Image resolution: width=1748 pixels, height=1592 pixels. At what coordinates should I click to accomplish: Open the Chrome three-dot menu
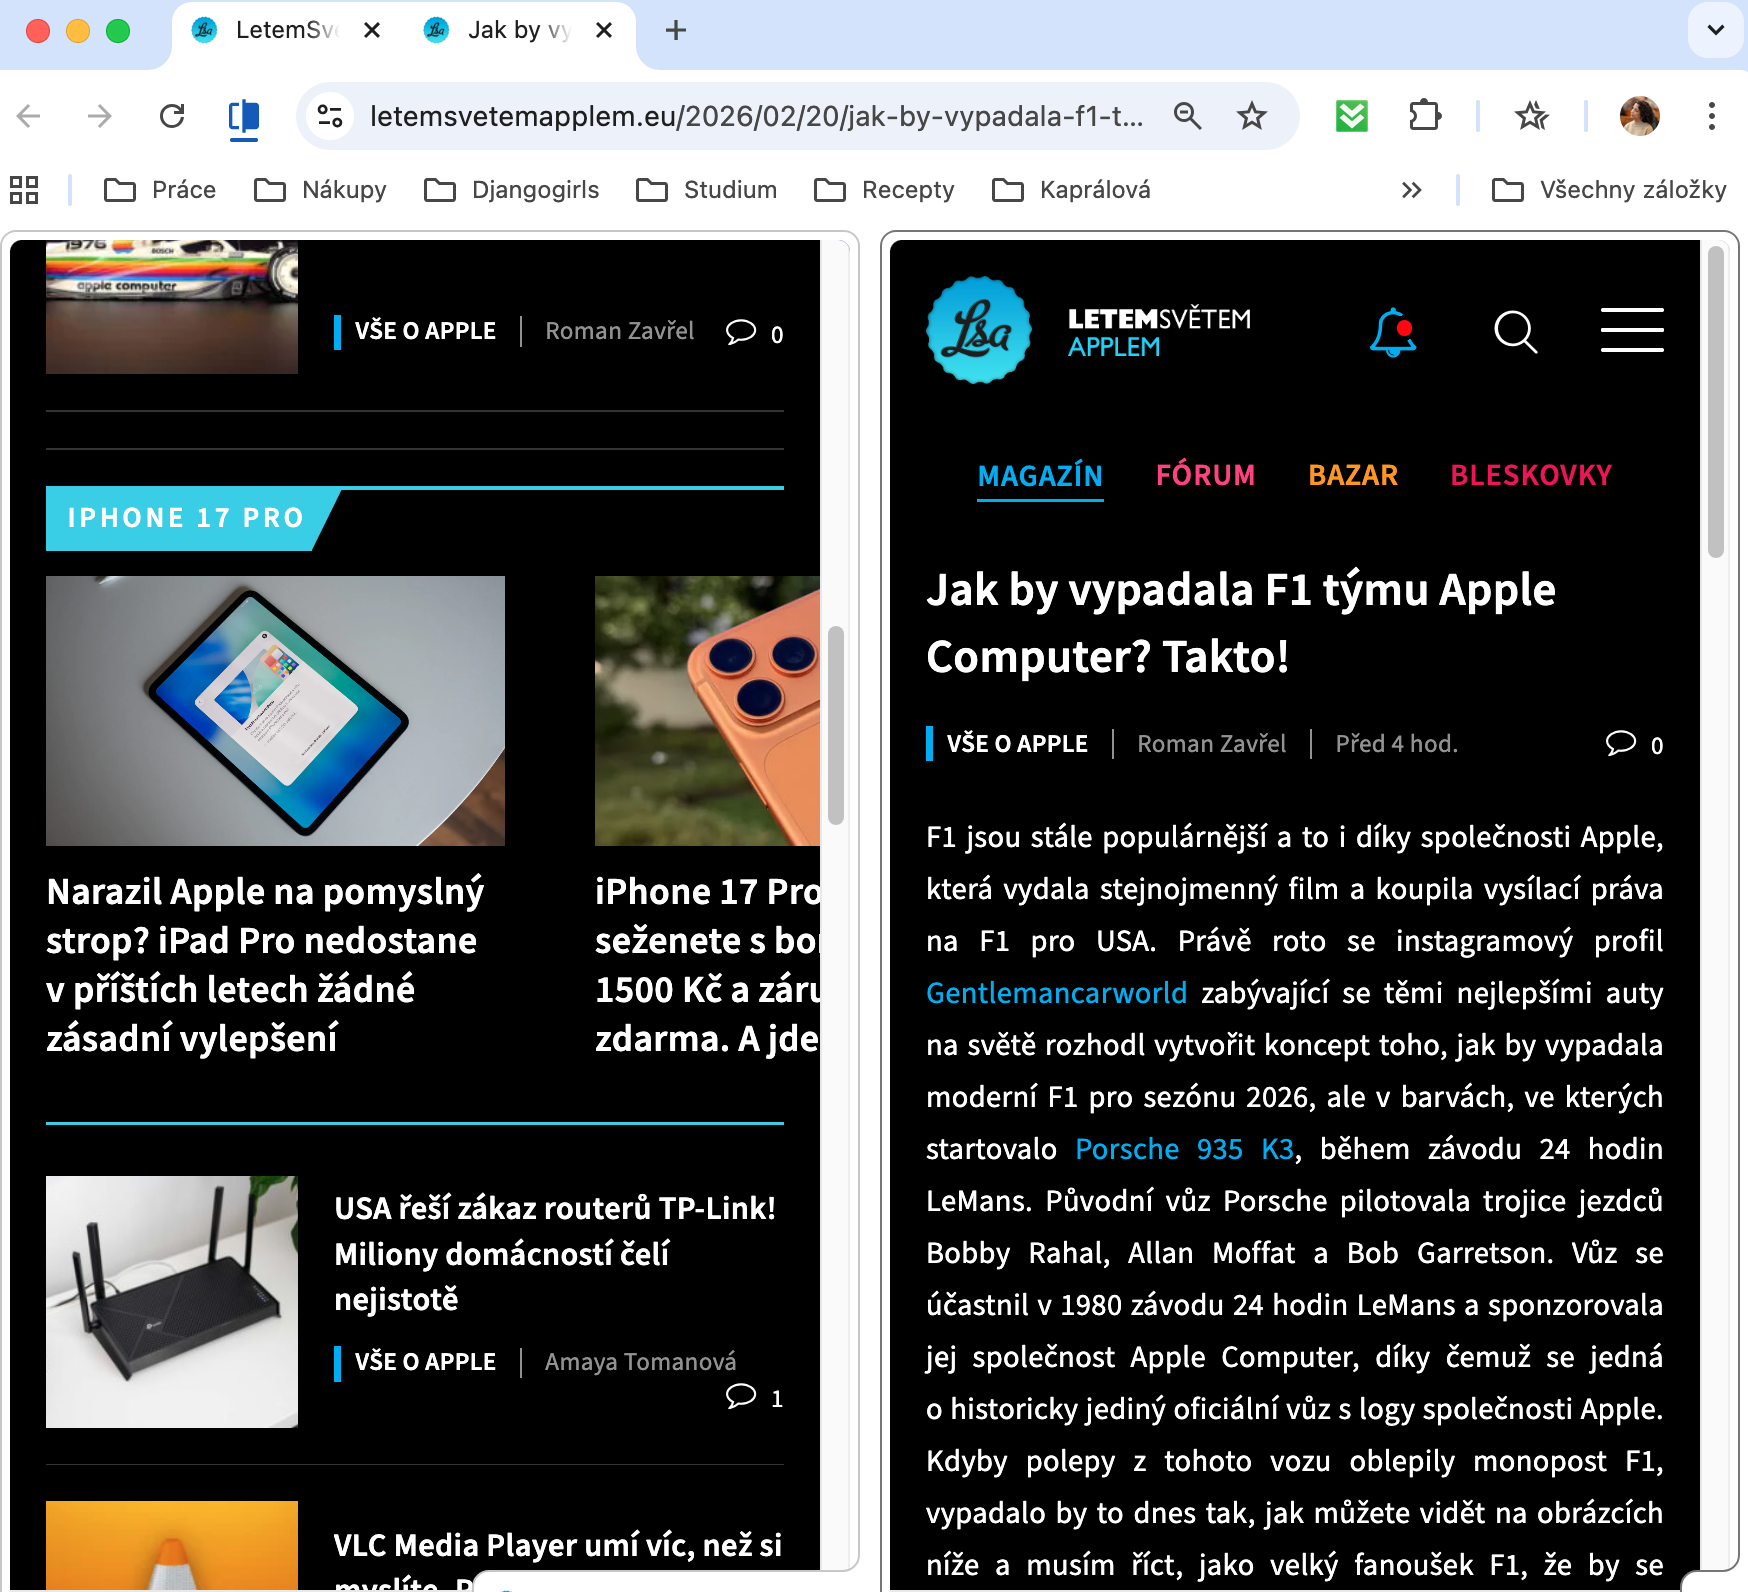click(1712, 116)
